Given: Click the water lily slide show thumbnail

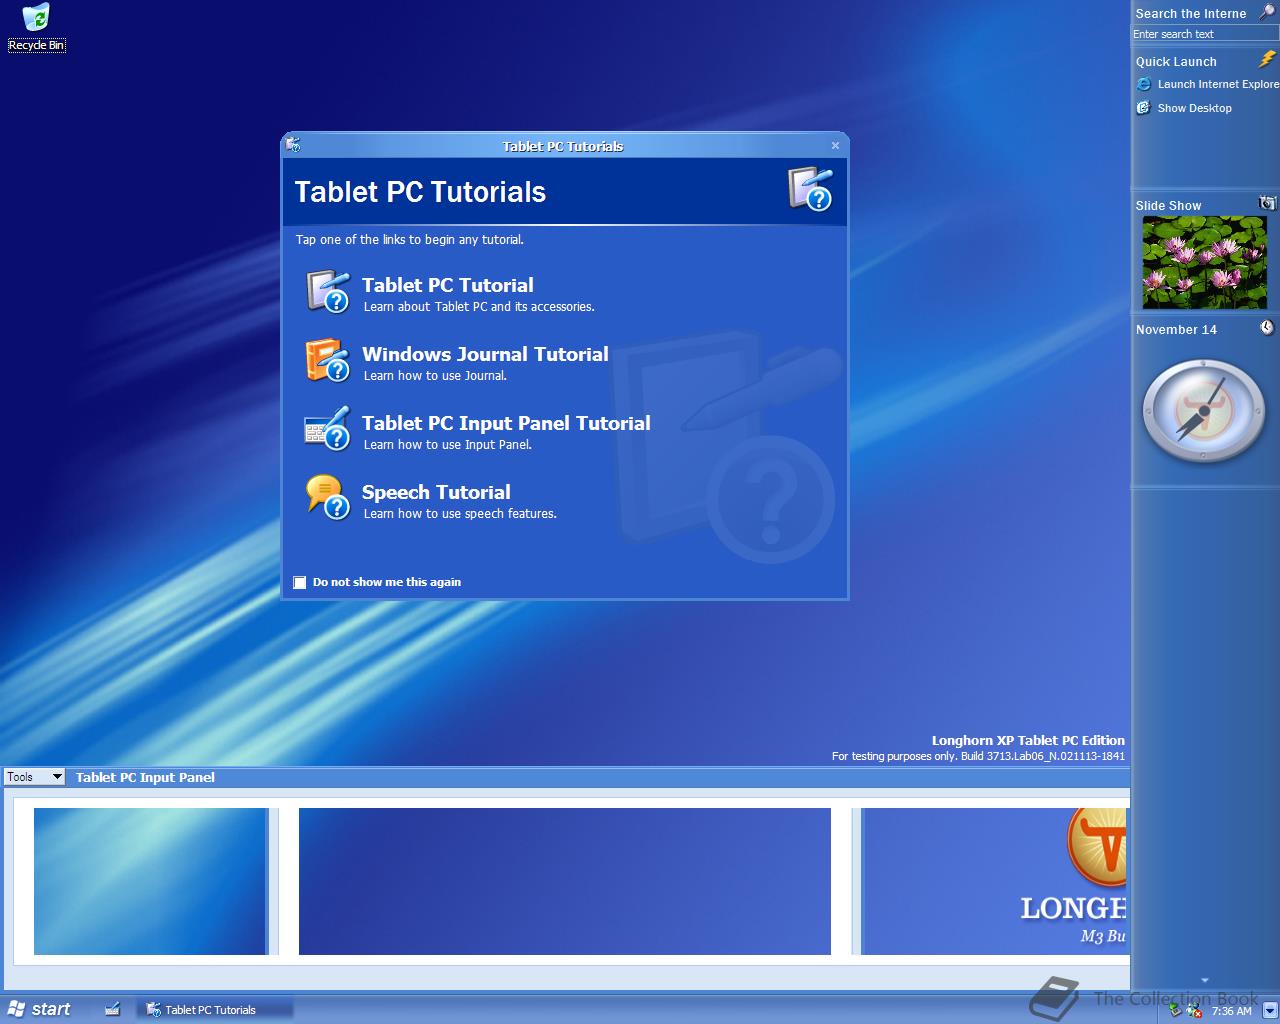Looking at the screenshot, I should pyautogui.click(x=1204, y=263).
